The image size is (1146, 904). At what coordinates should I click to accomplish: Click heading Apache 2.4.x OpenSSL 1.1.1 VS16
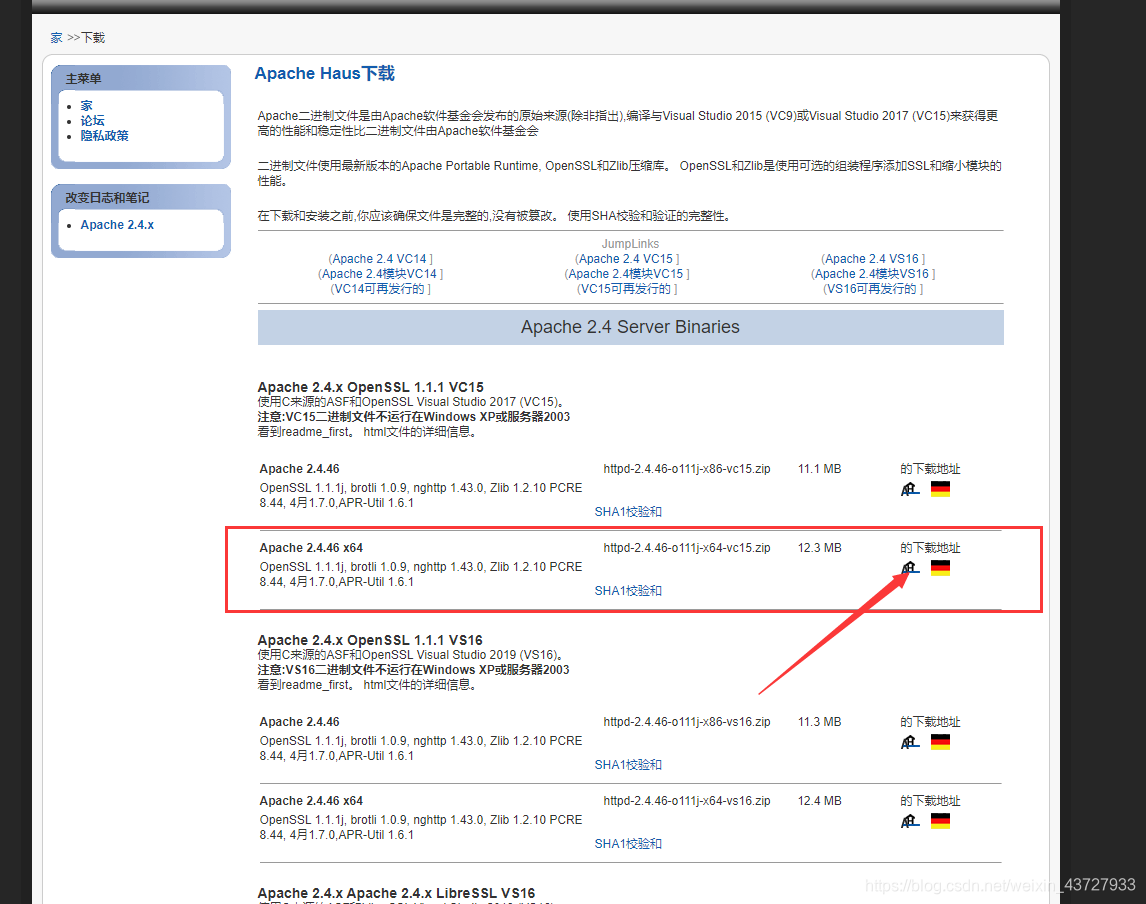point(370,639)
